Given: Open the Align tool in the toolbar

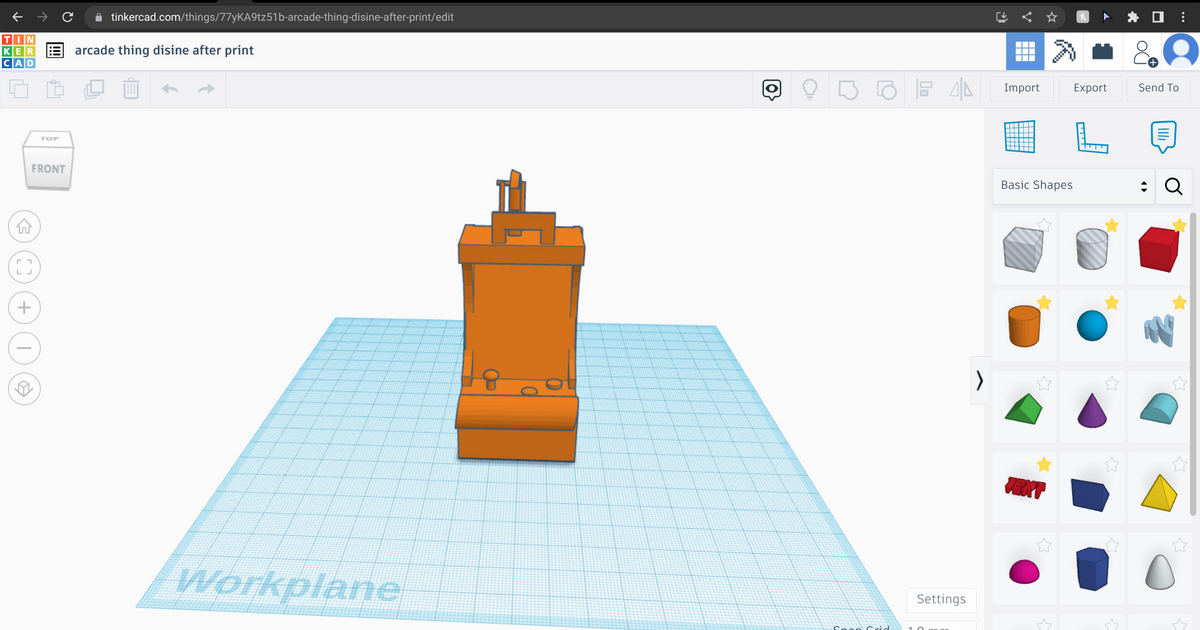Looking at the screenshot, I should point(922,89).
